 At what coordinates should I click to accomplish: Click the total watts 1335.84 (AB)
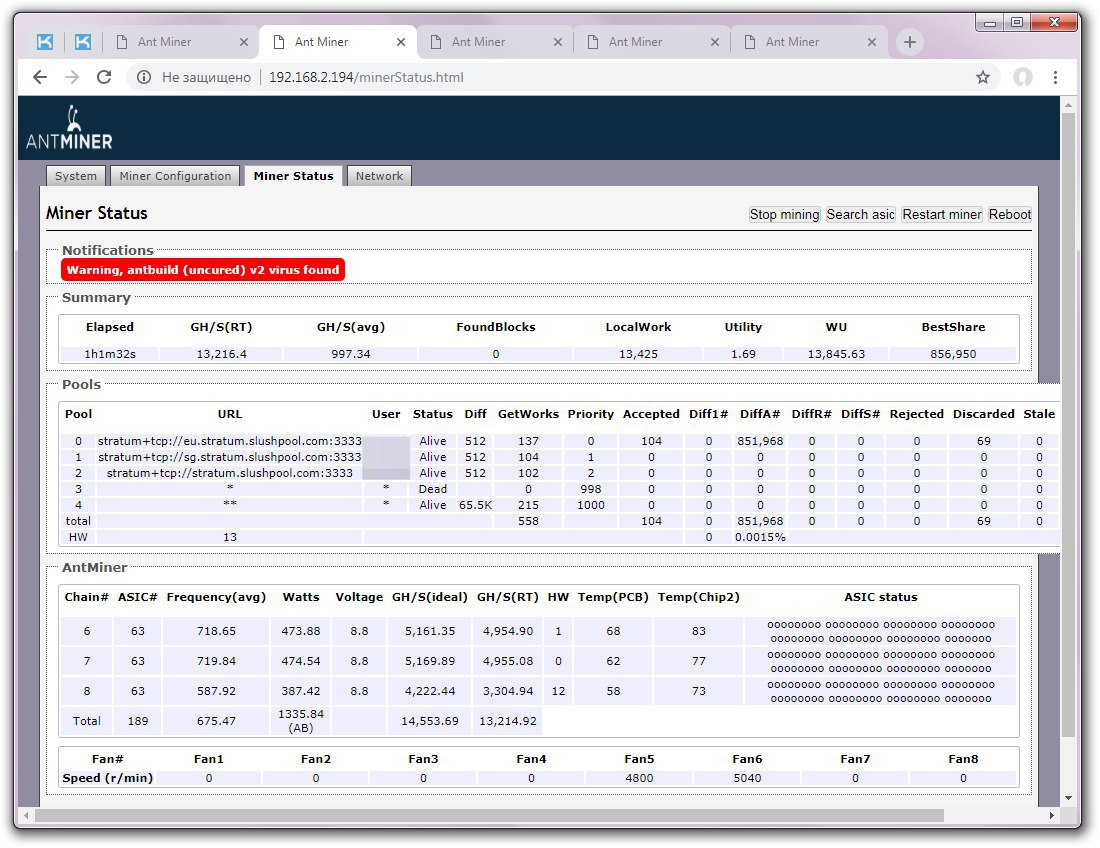301,721
